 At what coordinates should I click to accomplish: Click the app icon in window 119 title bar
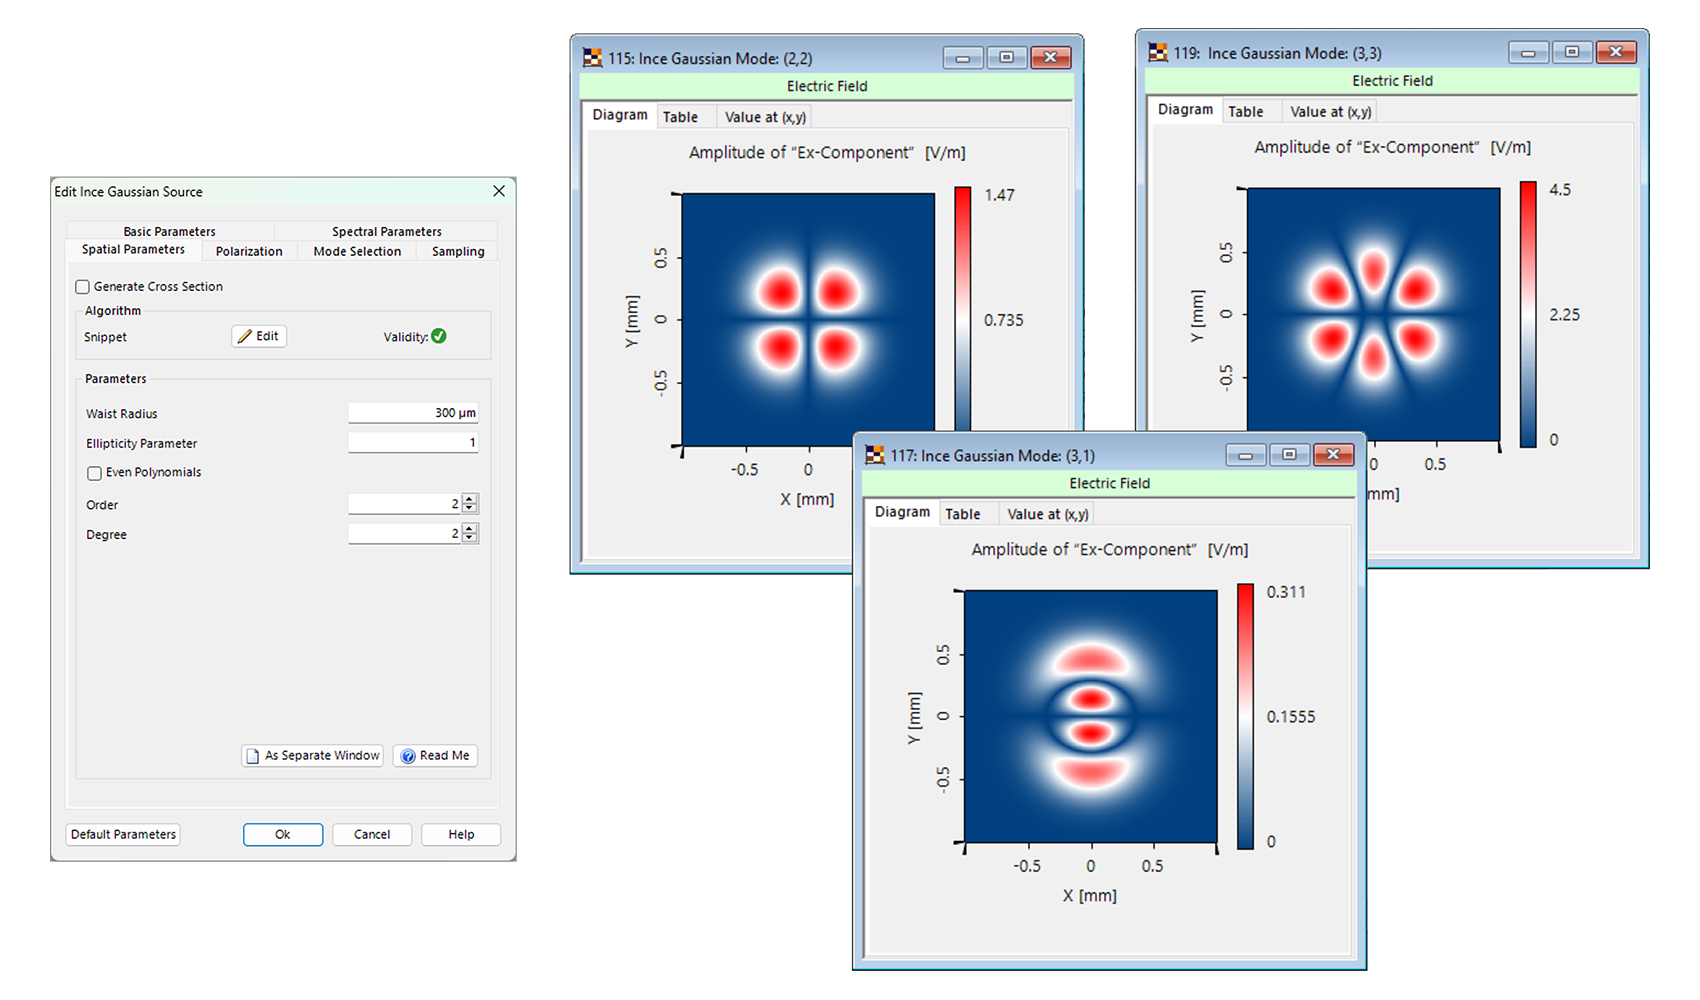(1160, 52)
